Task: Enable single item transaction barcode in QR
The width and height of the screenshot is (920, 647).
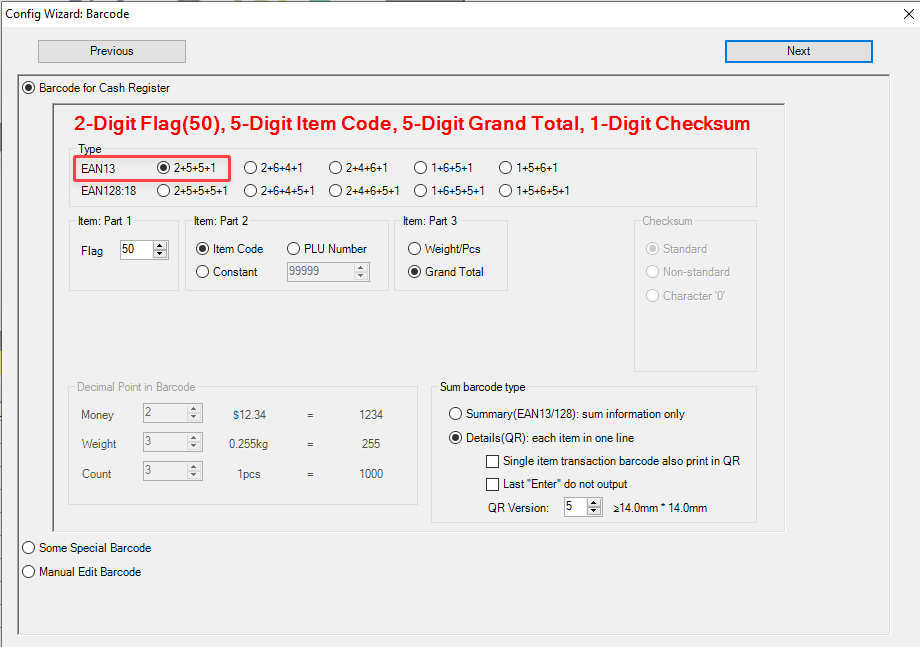Action: point(613,461)
